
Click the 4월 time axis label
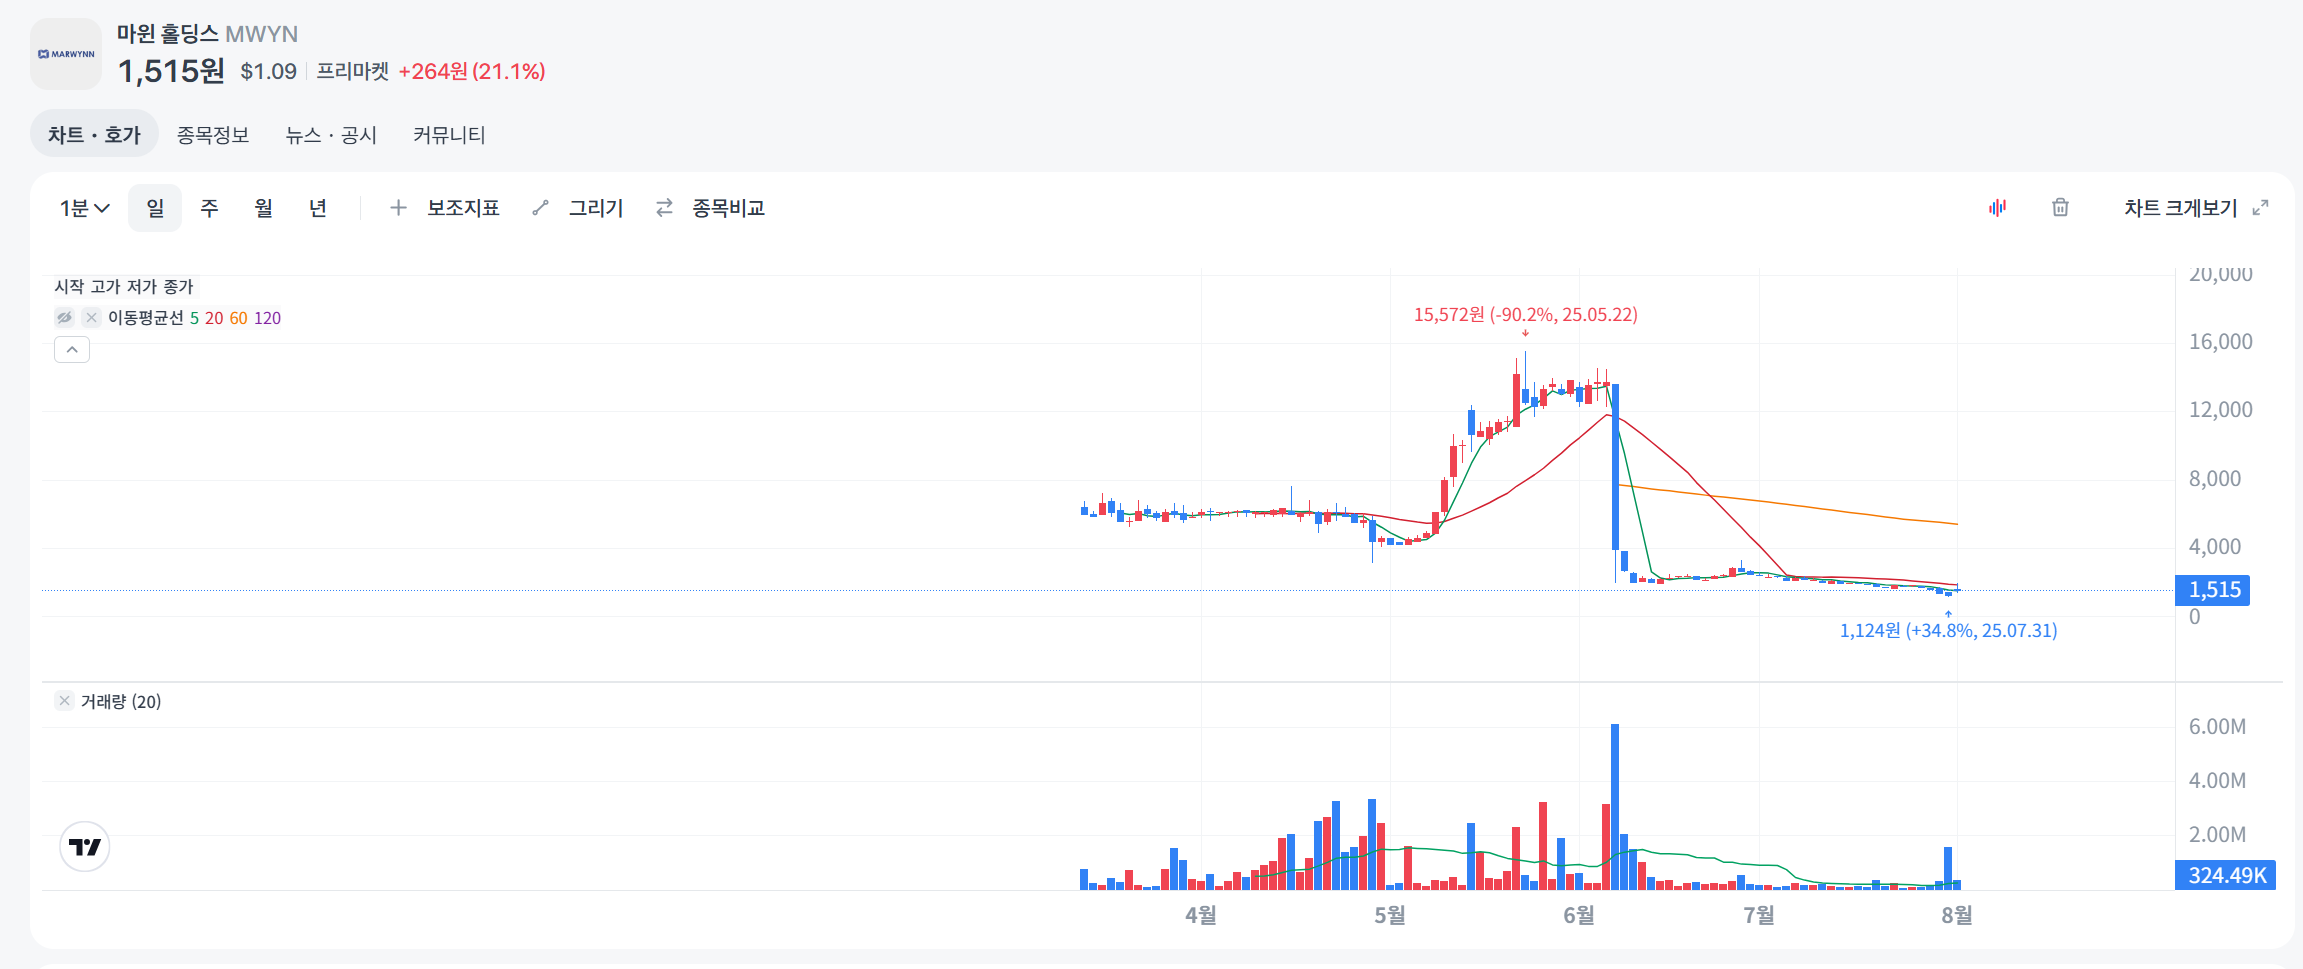(x=1201, y=915)
